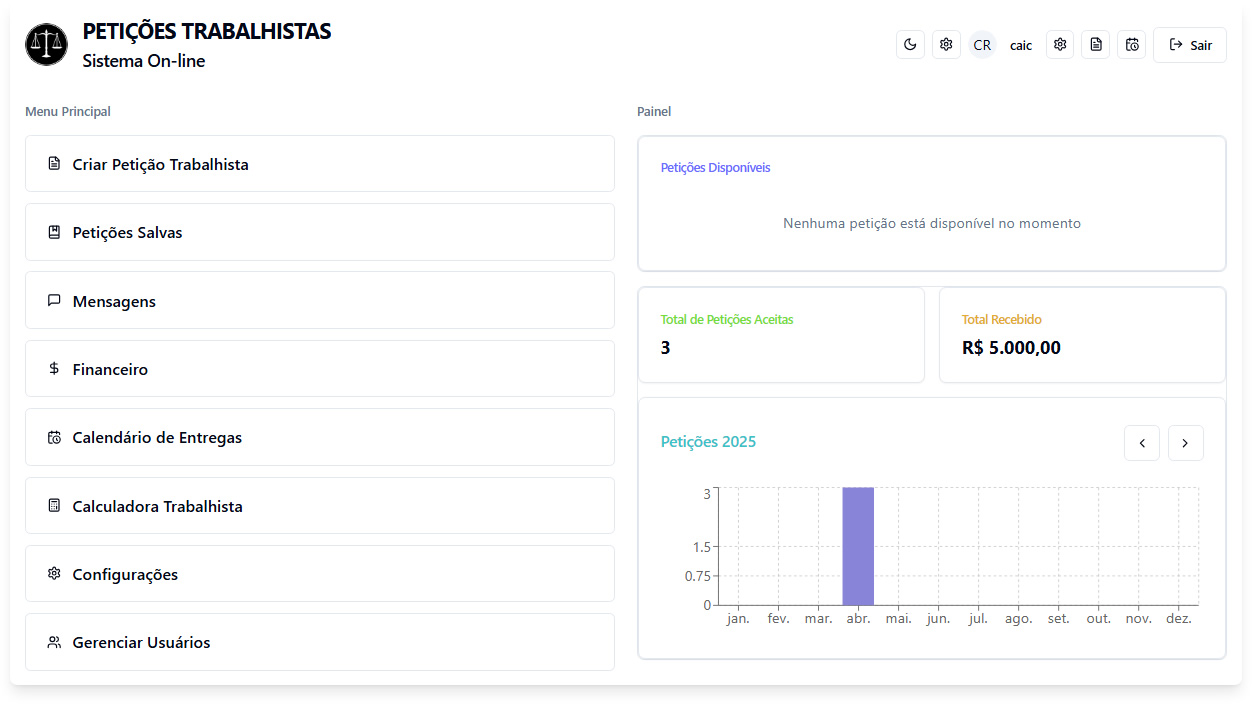Click the abr. bar in the chart
This screenshot has width=1252, height=704.
tap(858, 546)
